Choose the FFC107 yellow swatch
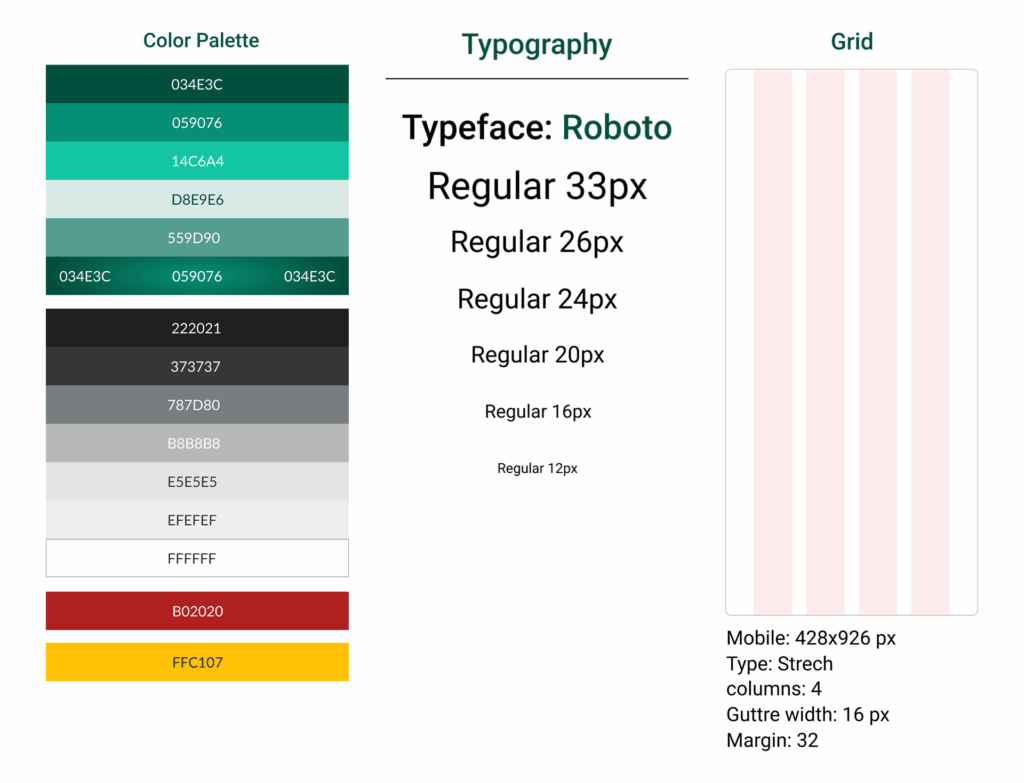1024x783 pixels. tap(197, 662)
